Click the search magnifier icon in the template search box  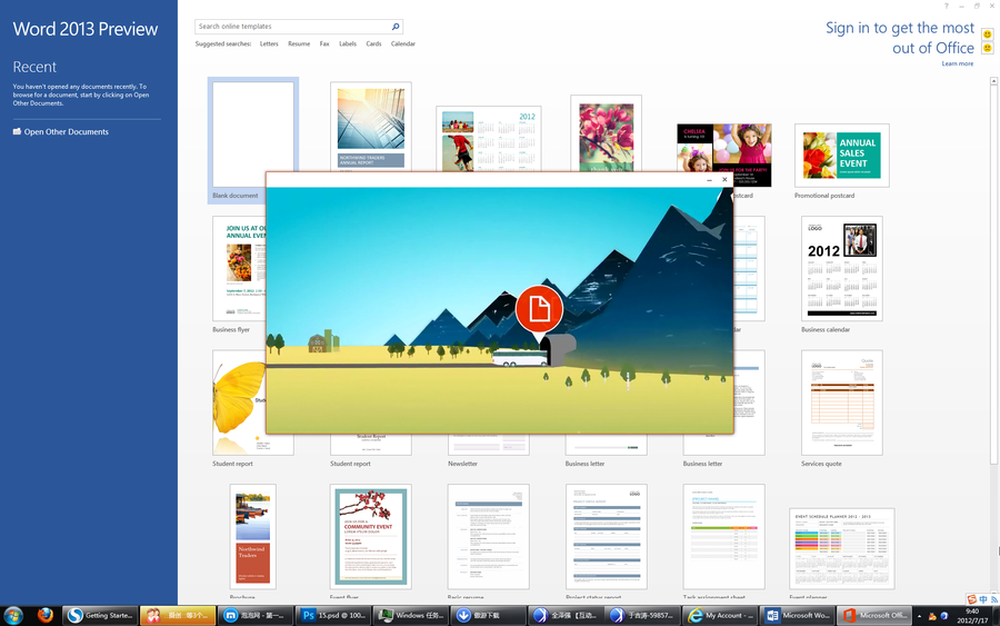tap(395, 26)
